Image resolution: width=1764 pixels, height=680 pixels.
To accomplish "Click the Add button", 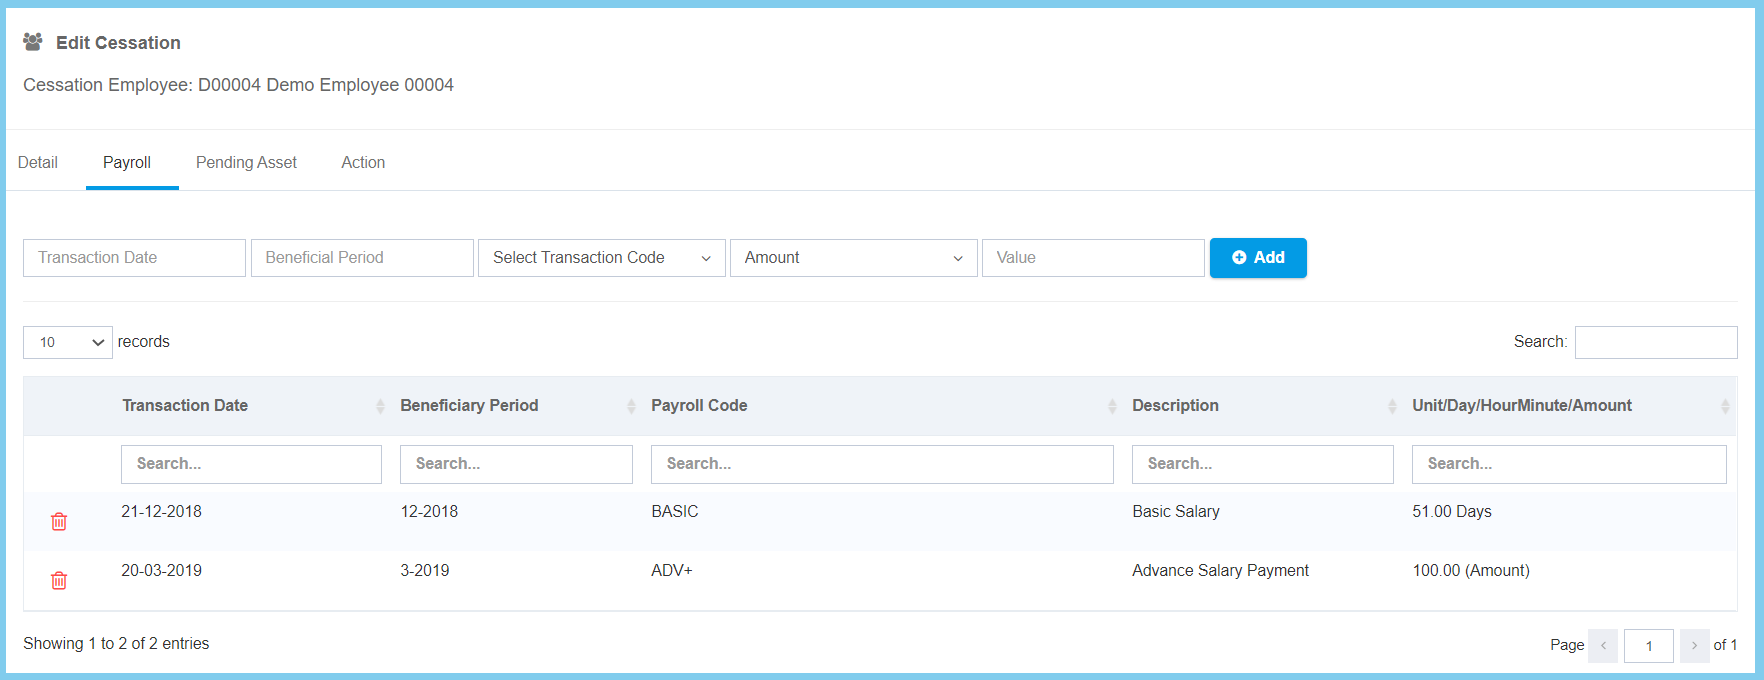I will click(x=1258, y=258).
